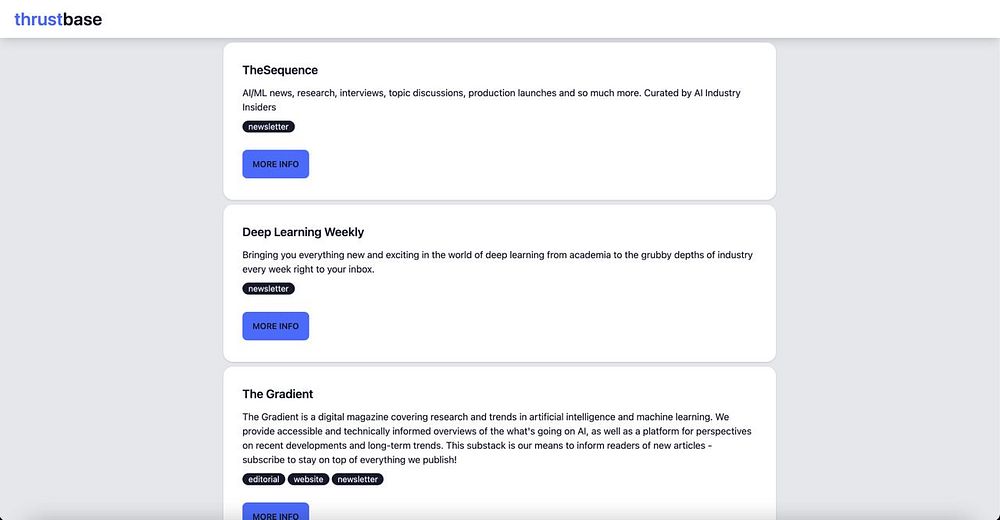This screenshot has height=520, width=1000.
Task: Select newsletter tag under Deep Learning Weekly
Action: pos(268,289)
